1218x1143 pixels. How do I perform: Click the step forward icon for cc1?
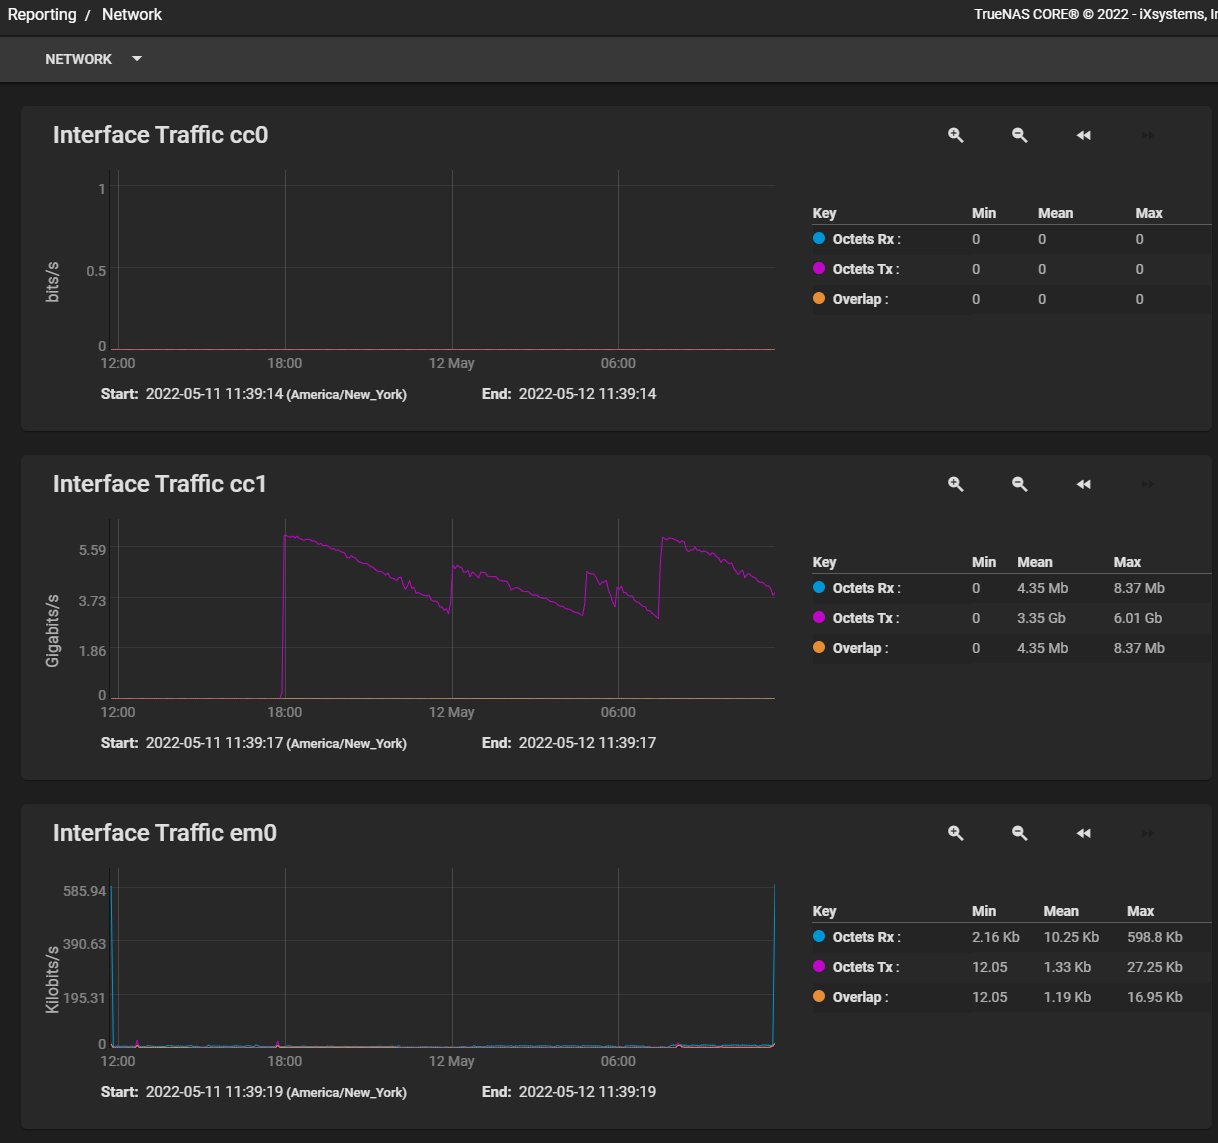click(x=1148, y=484)
